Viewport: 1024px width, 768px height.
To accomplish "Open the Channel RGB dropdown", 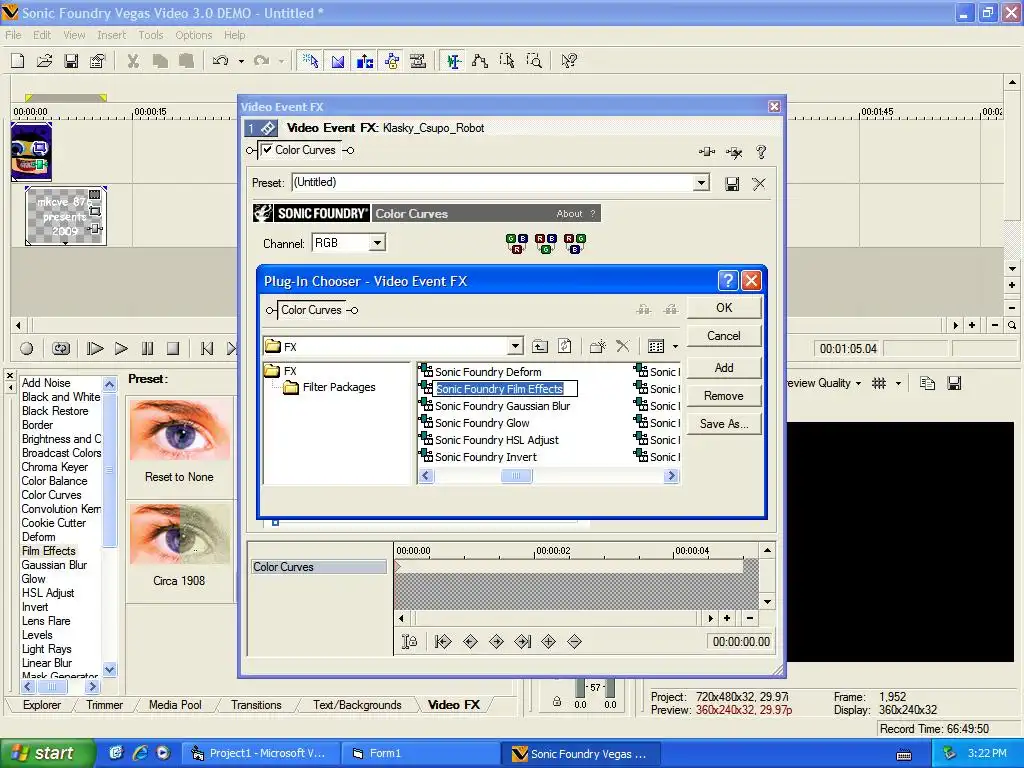I will coord(377,243).
